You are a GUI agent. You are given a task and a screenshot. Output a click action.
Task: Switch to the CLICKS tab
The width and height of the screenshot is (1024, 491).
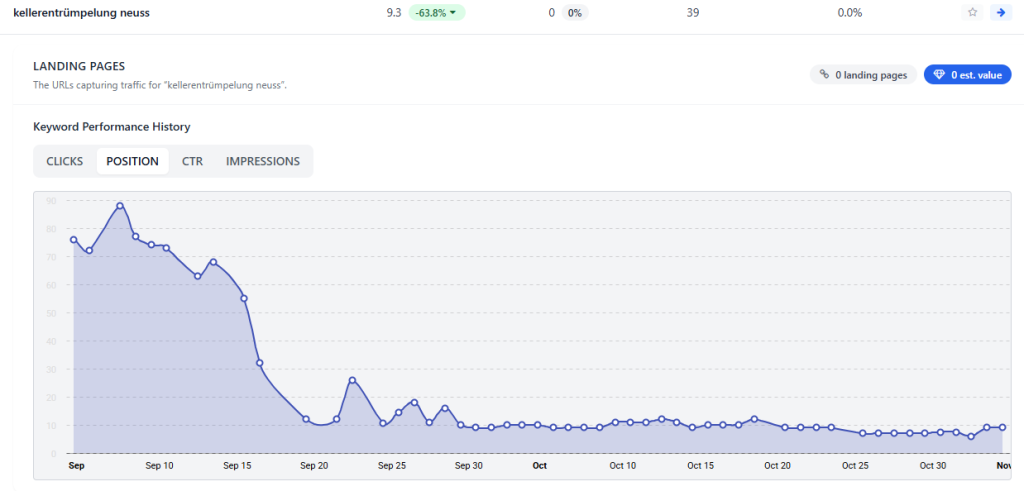click(x=65, y=161)
